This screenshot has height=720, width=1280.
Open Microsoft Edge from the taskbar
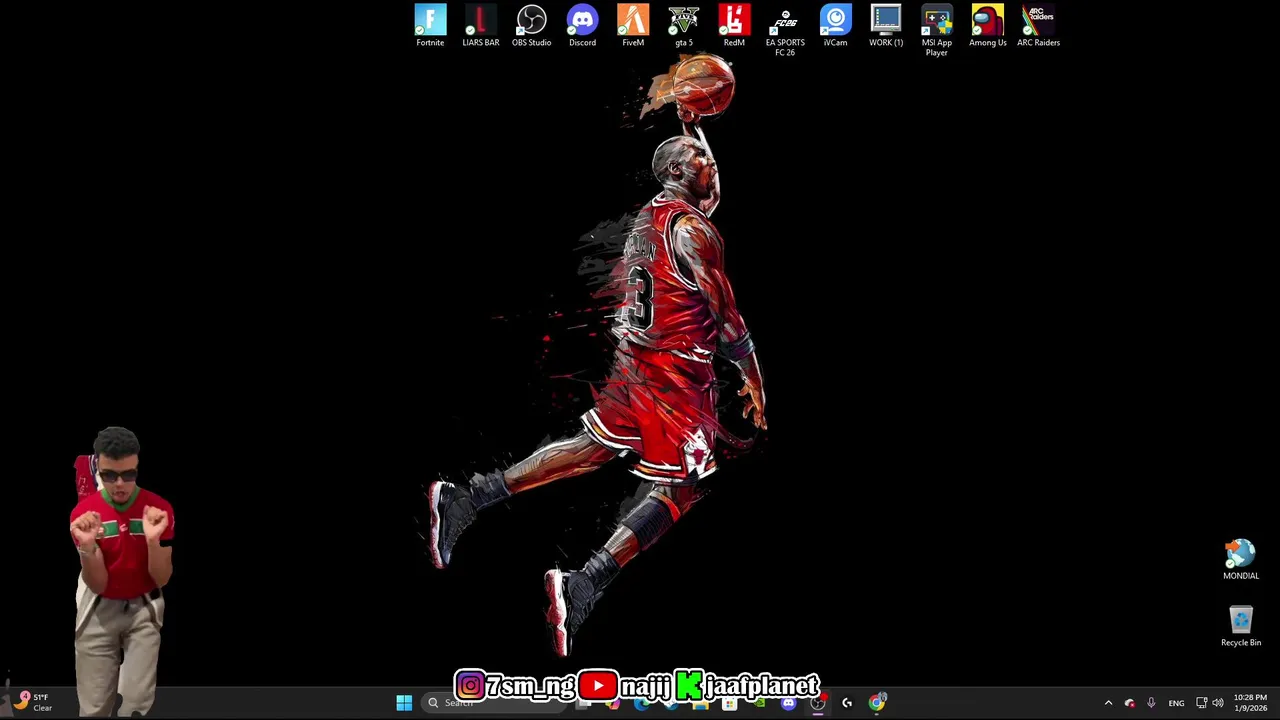click(x=641, y=703)
